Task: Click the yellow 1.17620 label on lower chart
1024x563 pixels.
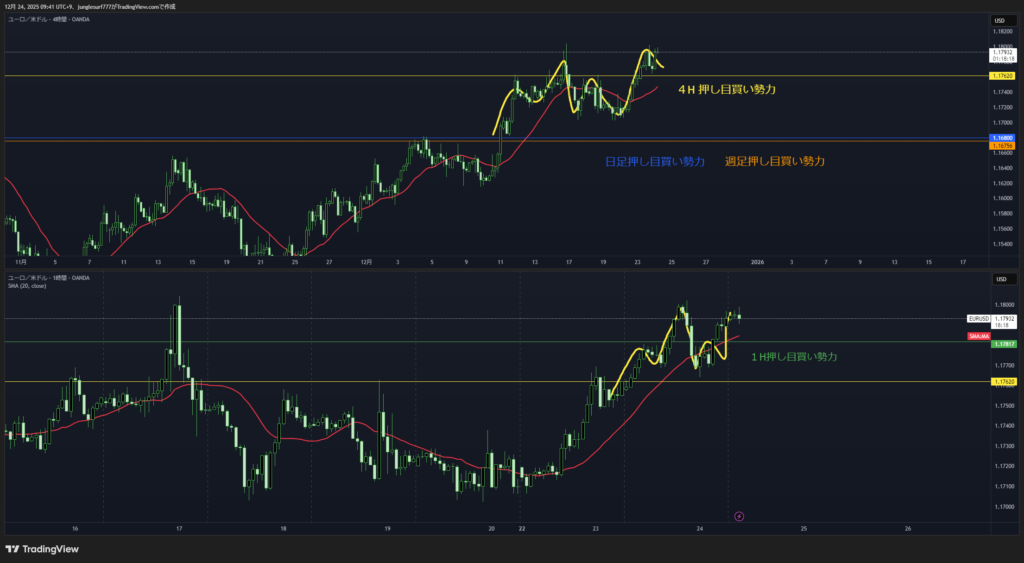Action: [x=1002, y=382]
